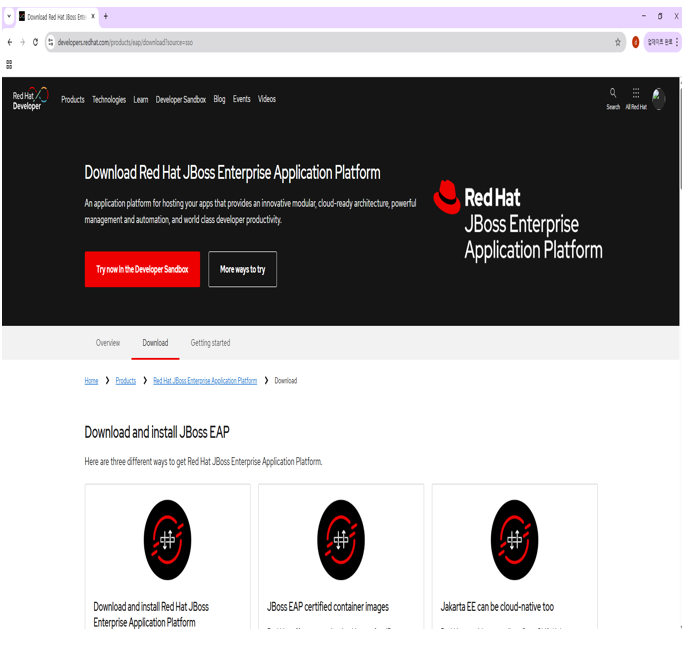Click the Download breadcrumb current page text
This screenshot has width=682, height=659.
pos(286,381)
